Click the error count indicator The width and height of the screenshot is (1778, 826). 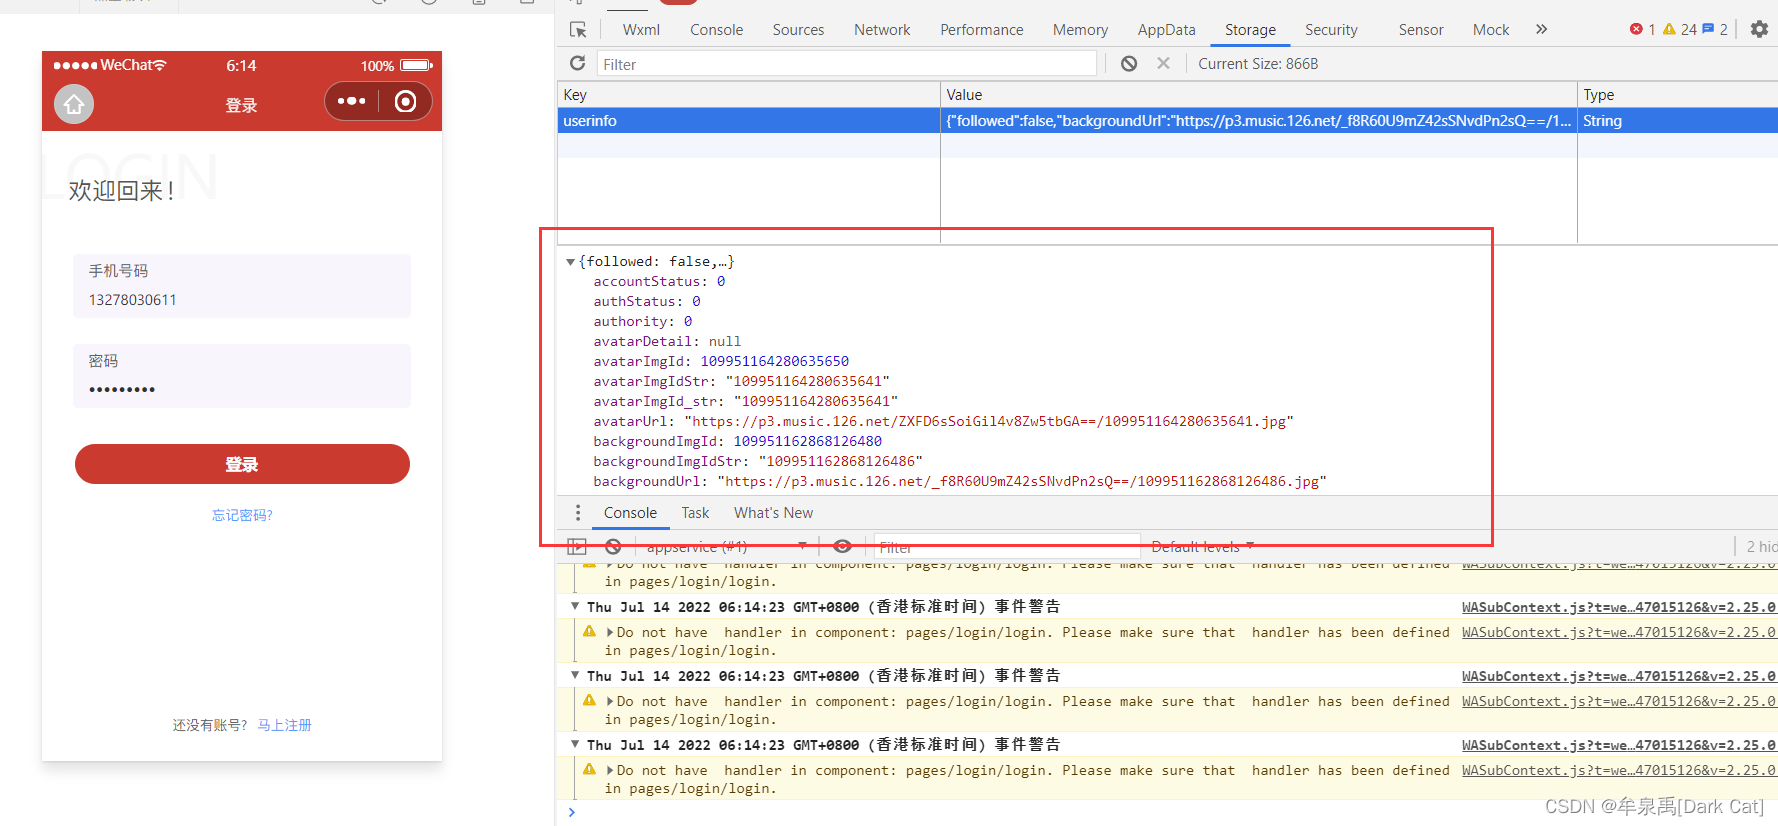1642,29
